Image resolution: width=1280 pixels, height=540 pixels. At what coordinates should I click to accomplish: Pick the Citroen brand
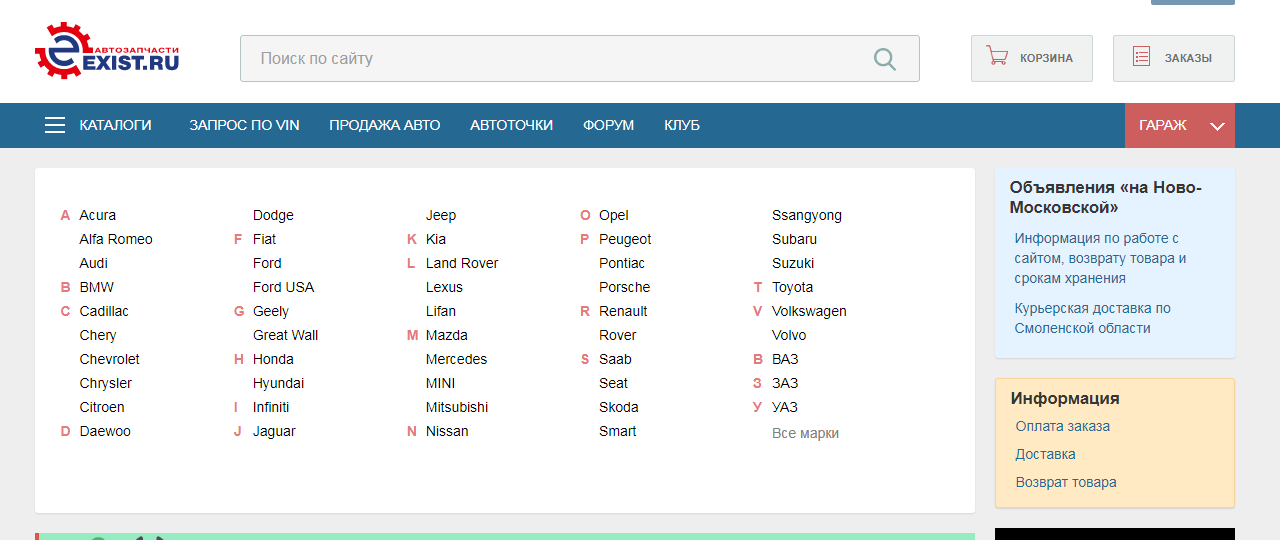(x=102, y=407)
